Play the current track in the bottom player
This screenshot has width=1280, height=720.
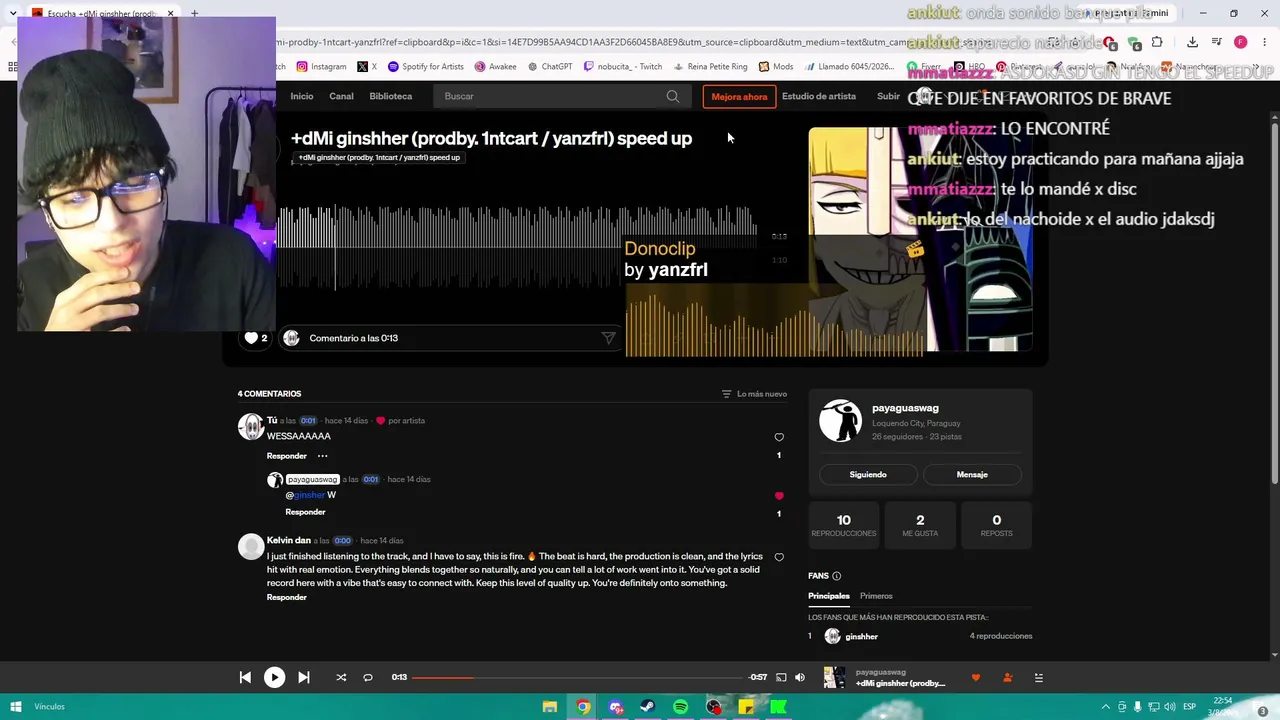pyautogui.click(x=274, y=677)
